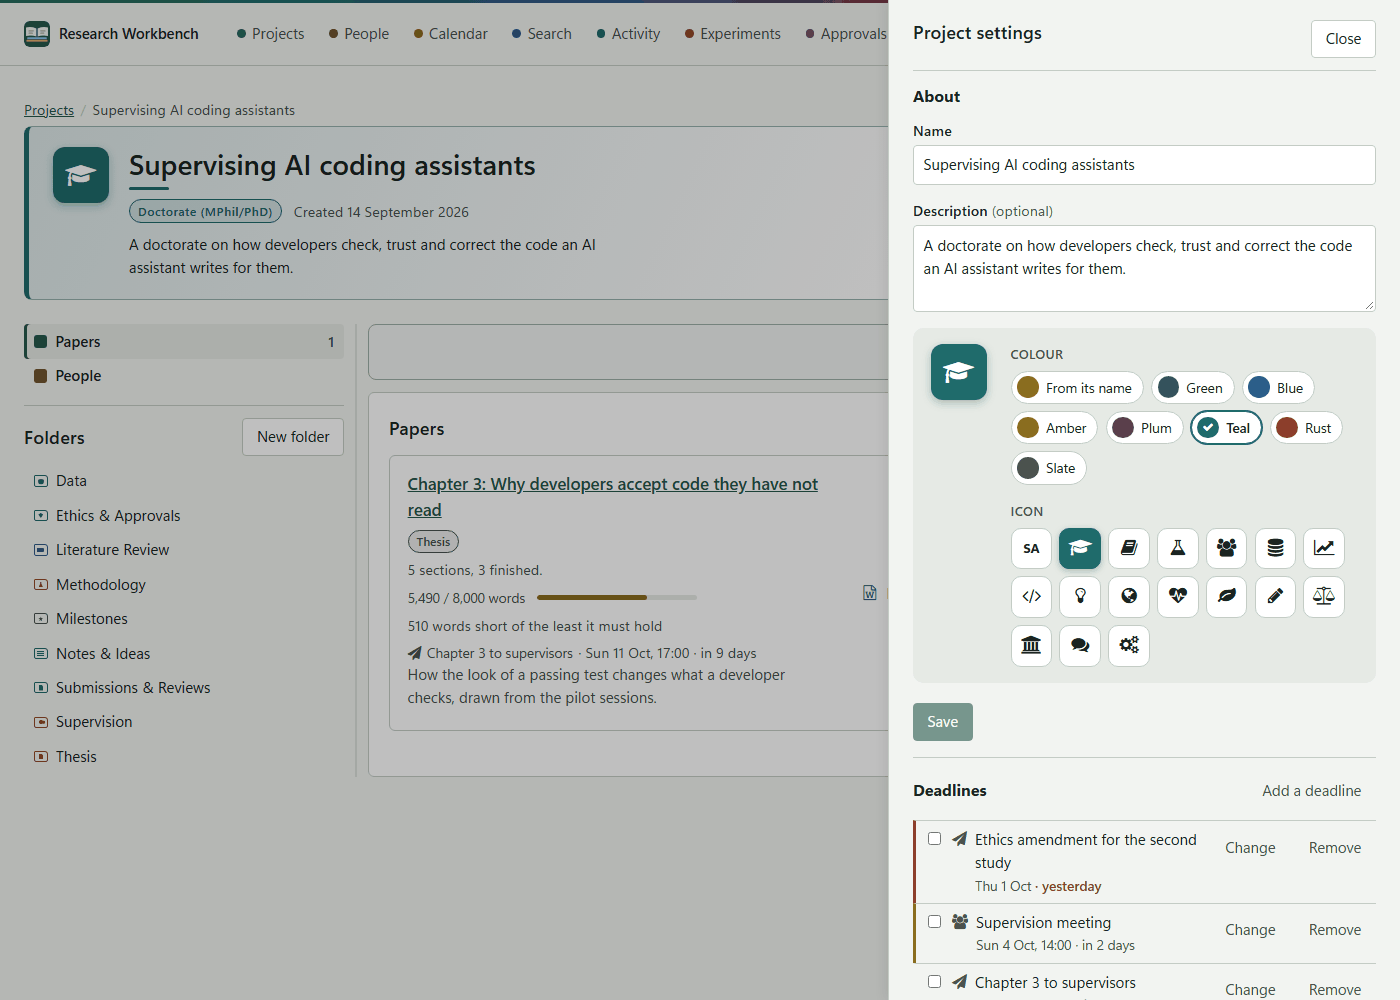Open Approvals in the top navigation
1400x1000 pixels.
coord(846,34)
